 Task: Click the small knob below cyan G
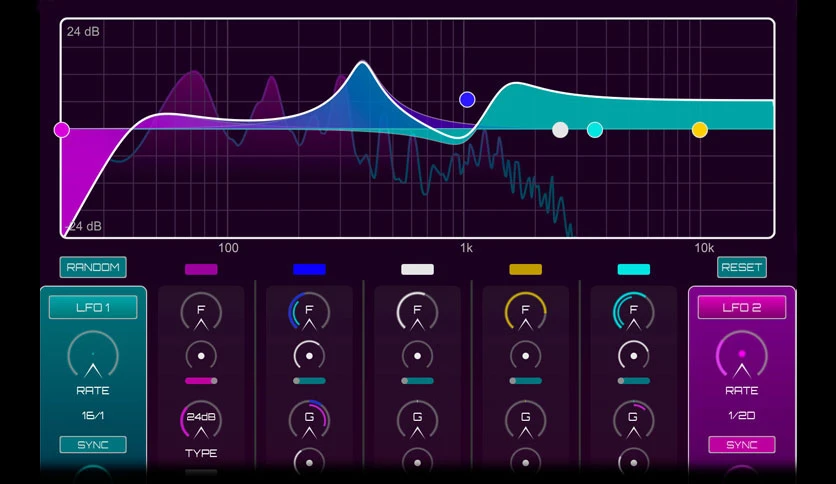pos(633,463)
